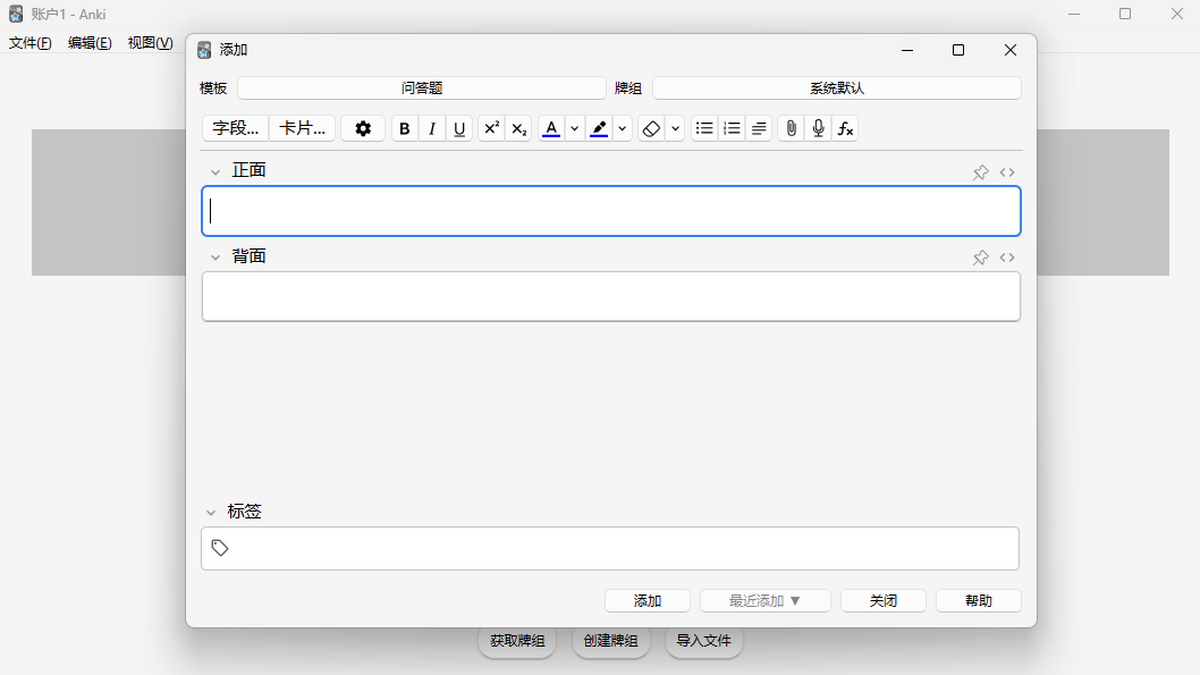Maximize the 添加 dialog window
This screenshot has height=675, width=1200.
958,50
